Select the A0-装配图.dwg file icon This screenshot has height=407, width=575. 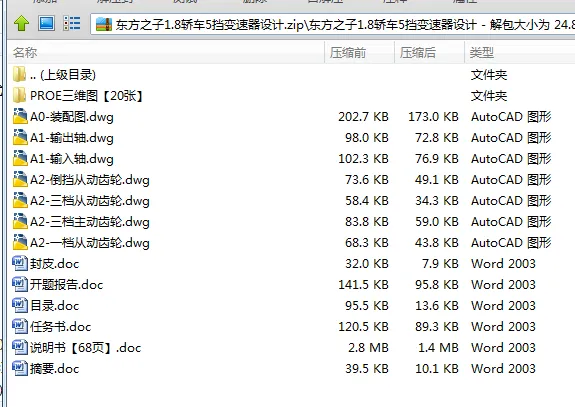point(20,116)
